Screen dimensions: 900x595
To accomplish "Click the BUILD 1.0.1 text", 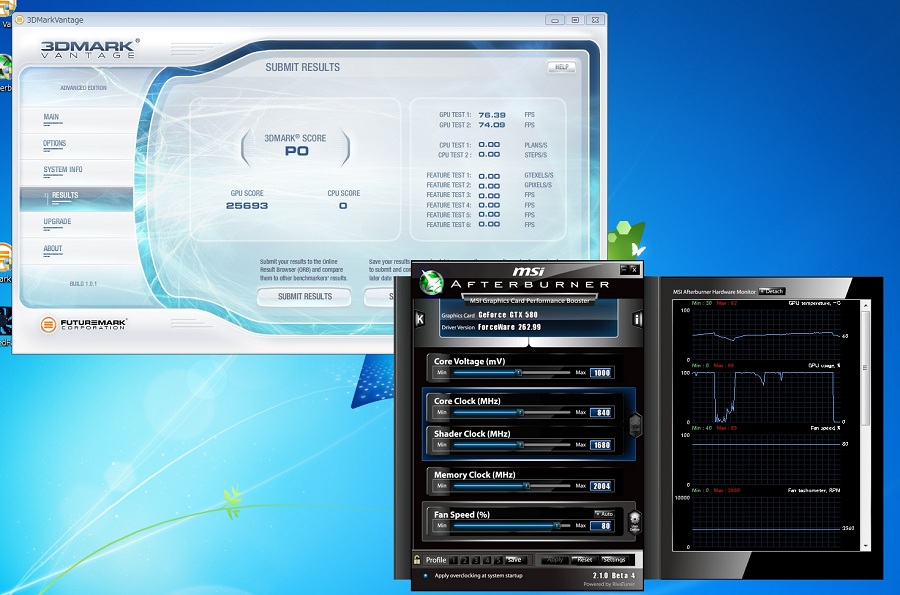I will pyautogui.click(x=83, y=284).
